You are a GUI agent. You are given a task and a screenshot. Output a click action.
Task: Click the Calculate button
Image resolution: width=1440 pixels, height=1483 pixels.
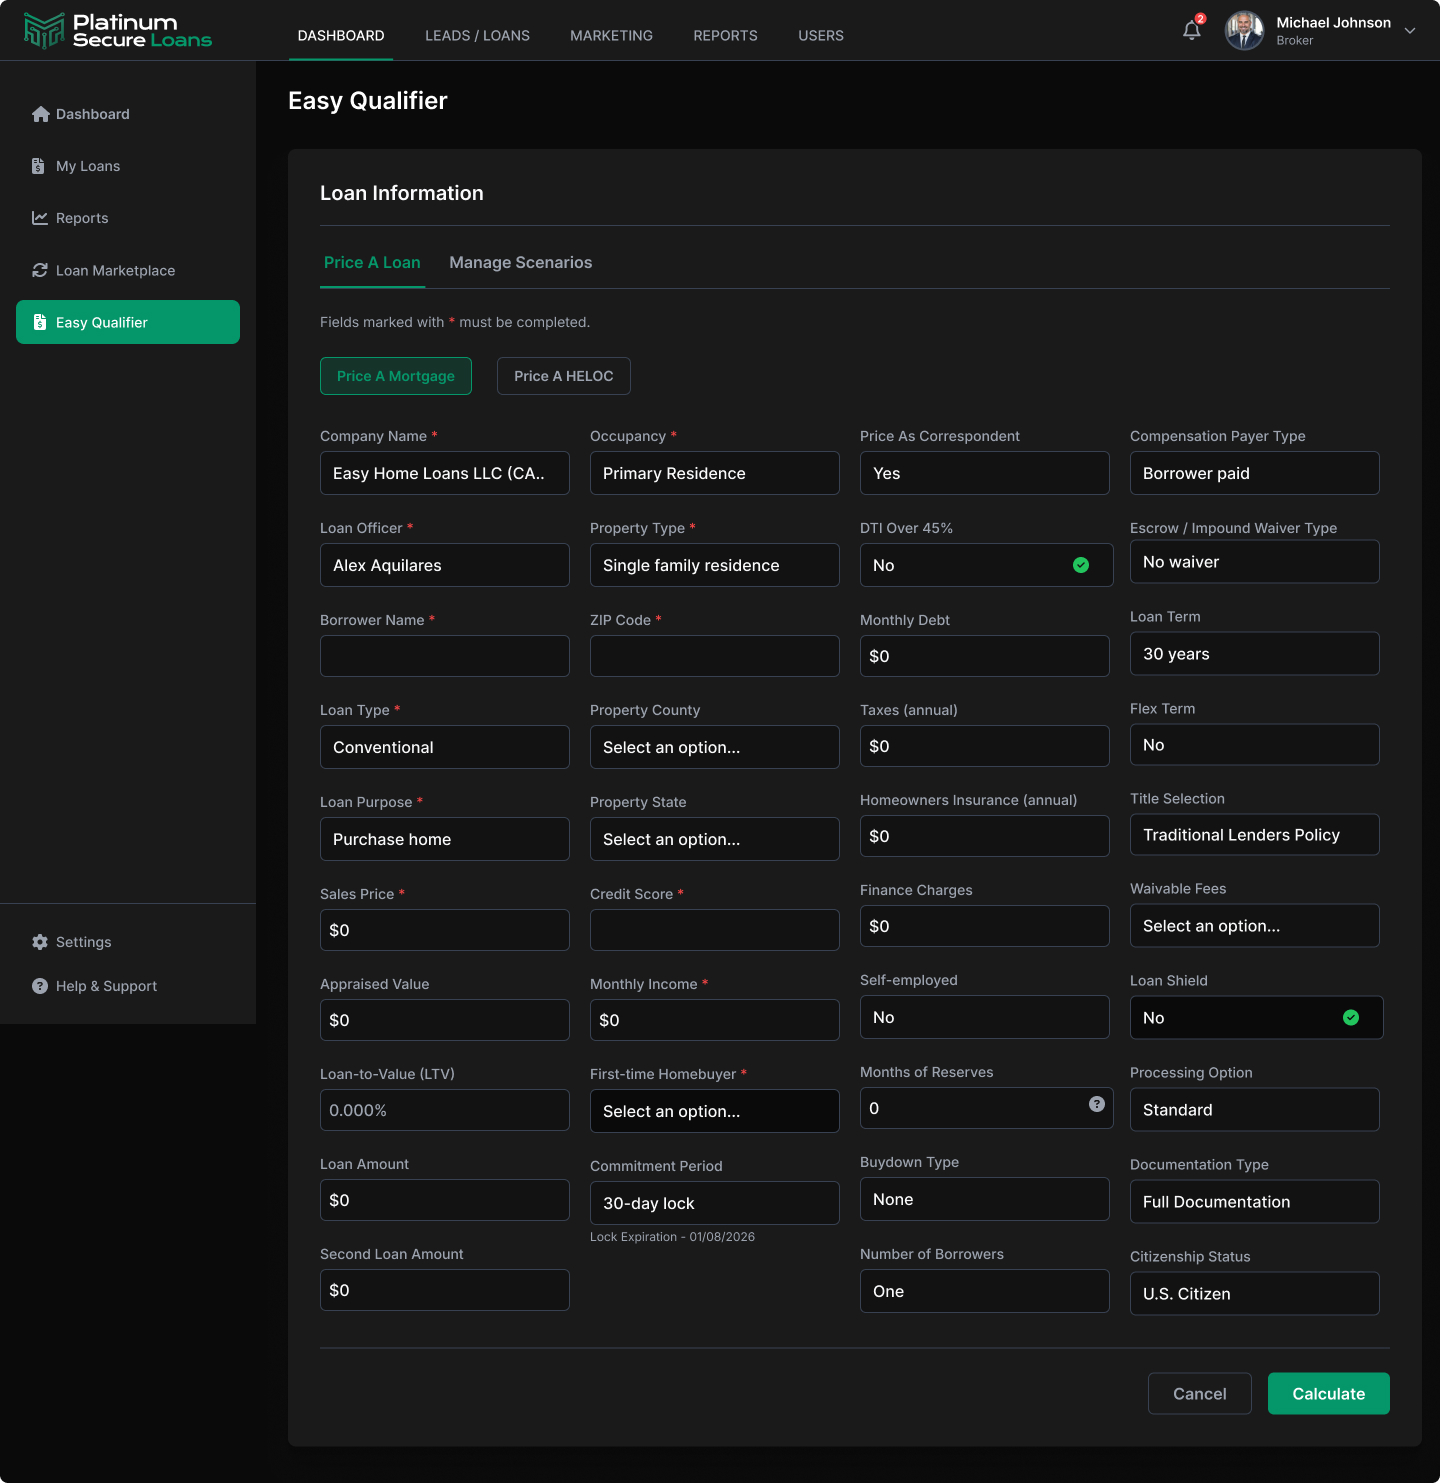click(x=1329, y=1394)
